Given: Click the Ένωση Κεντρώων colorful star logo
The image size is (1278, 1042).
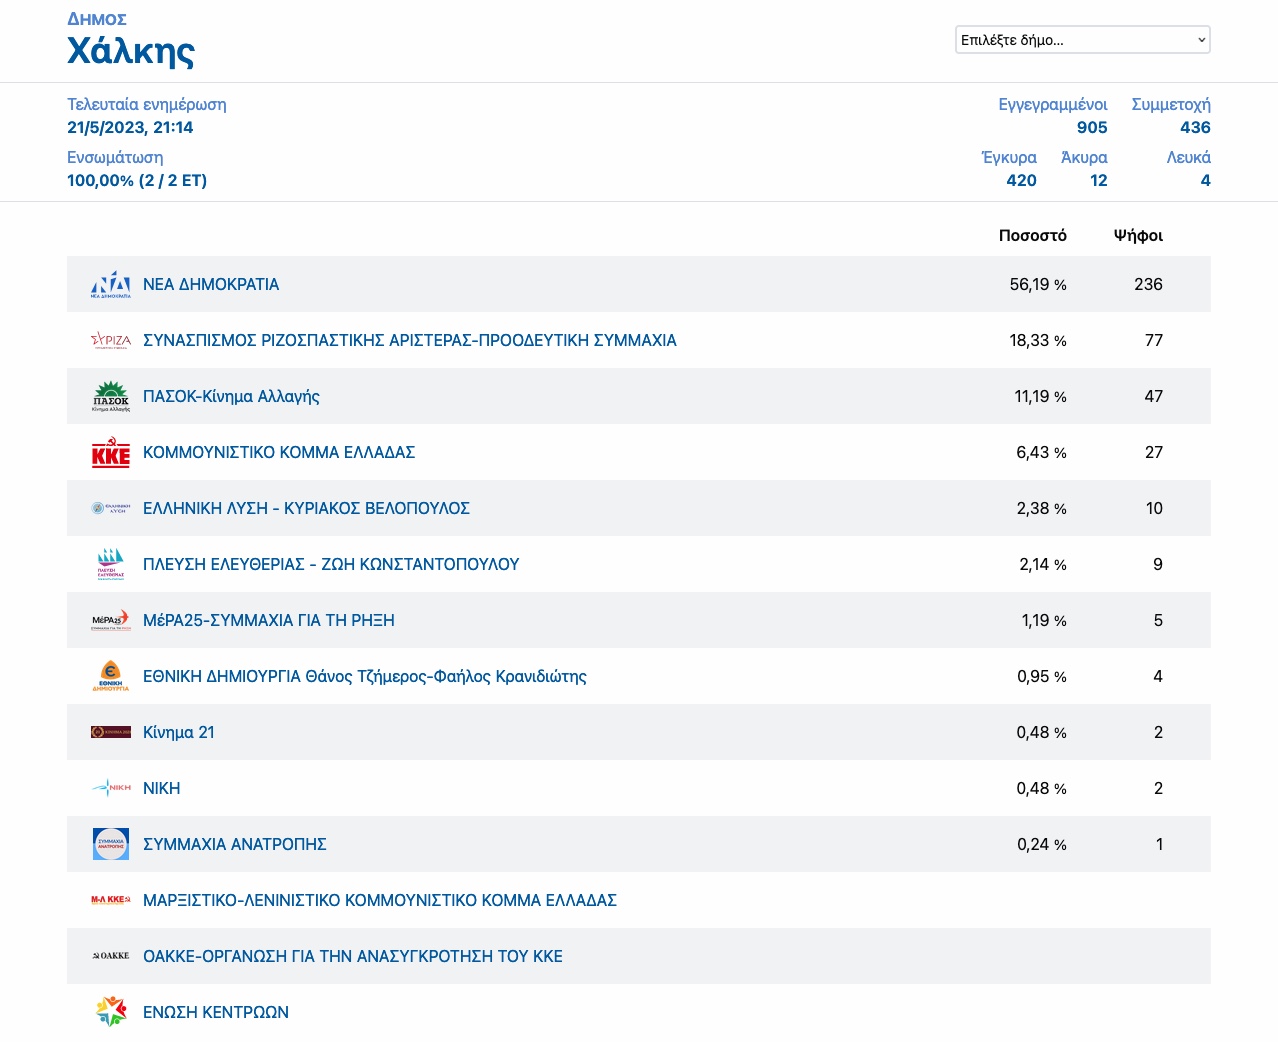Looking at the screenshot, I should click(x=111, y=1012).
